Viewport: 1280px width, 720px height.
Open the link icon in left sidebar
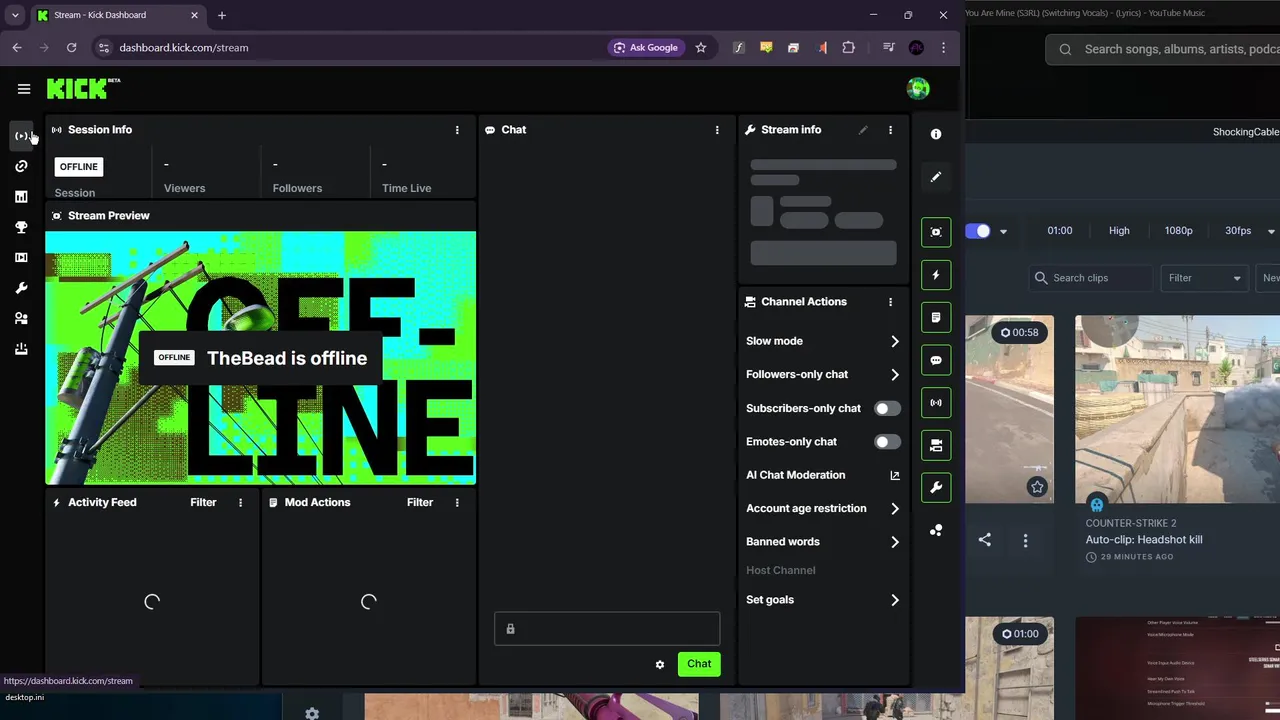click(21, 166)
